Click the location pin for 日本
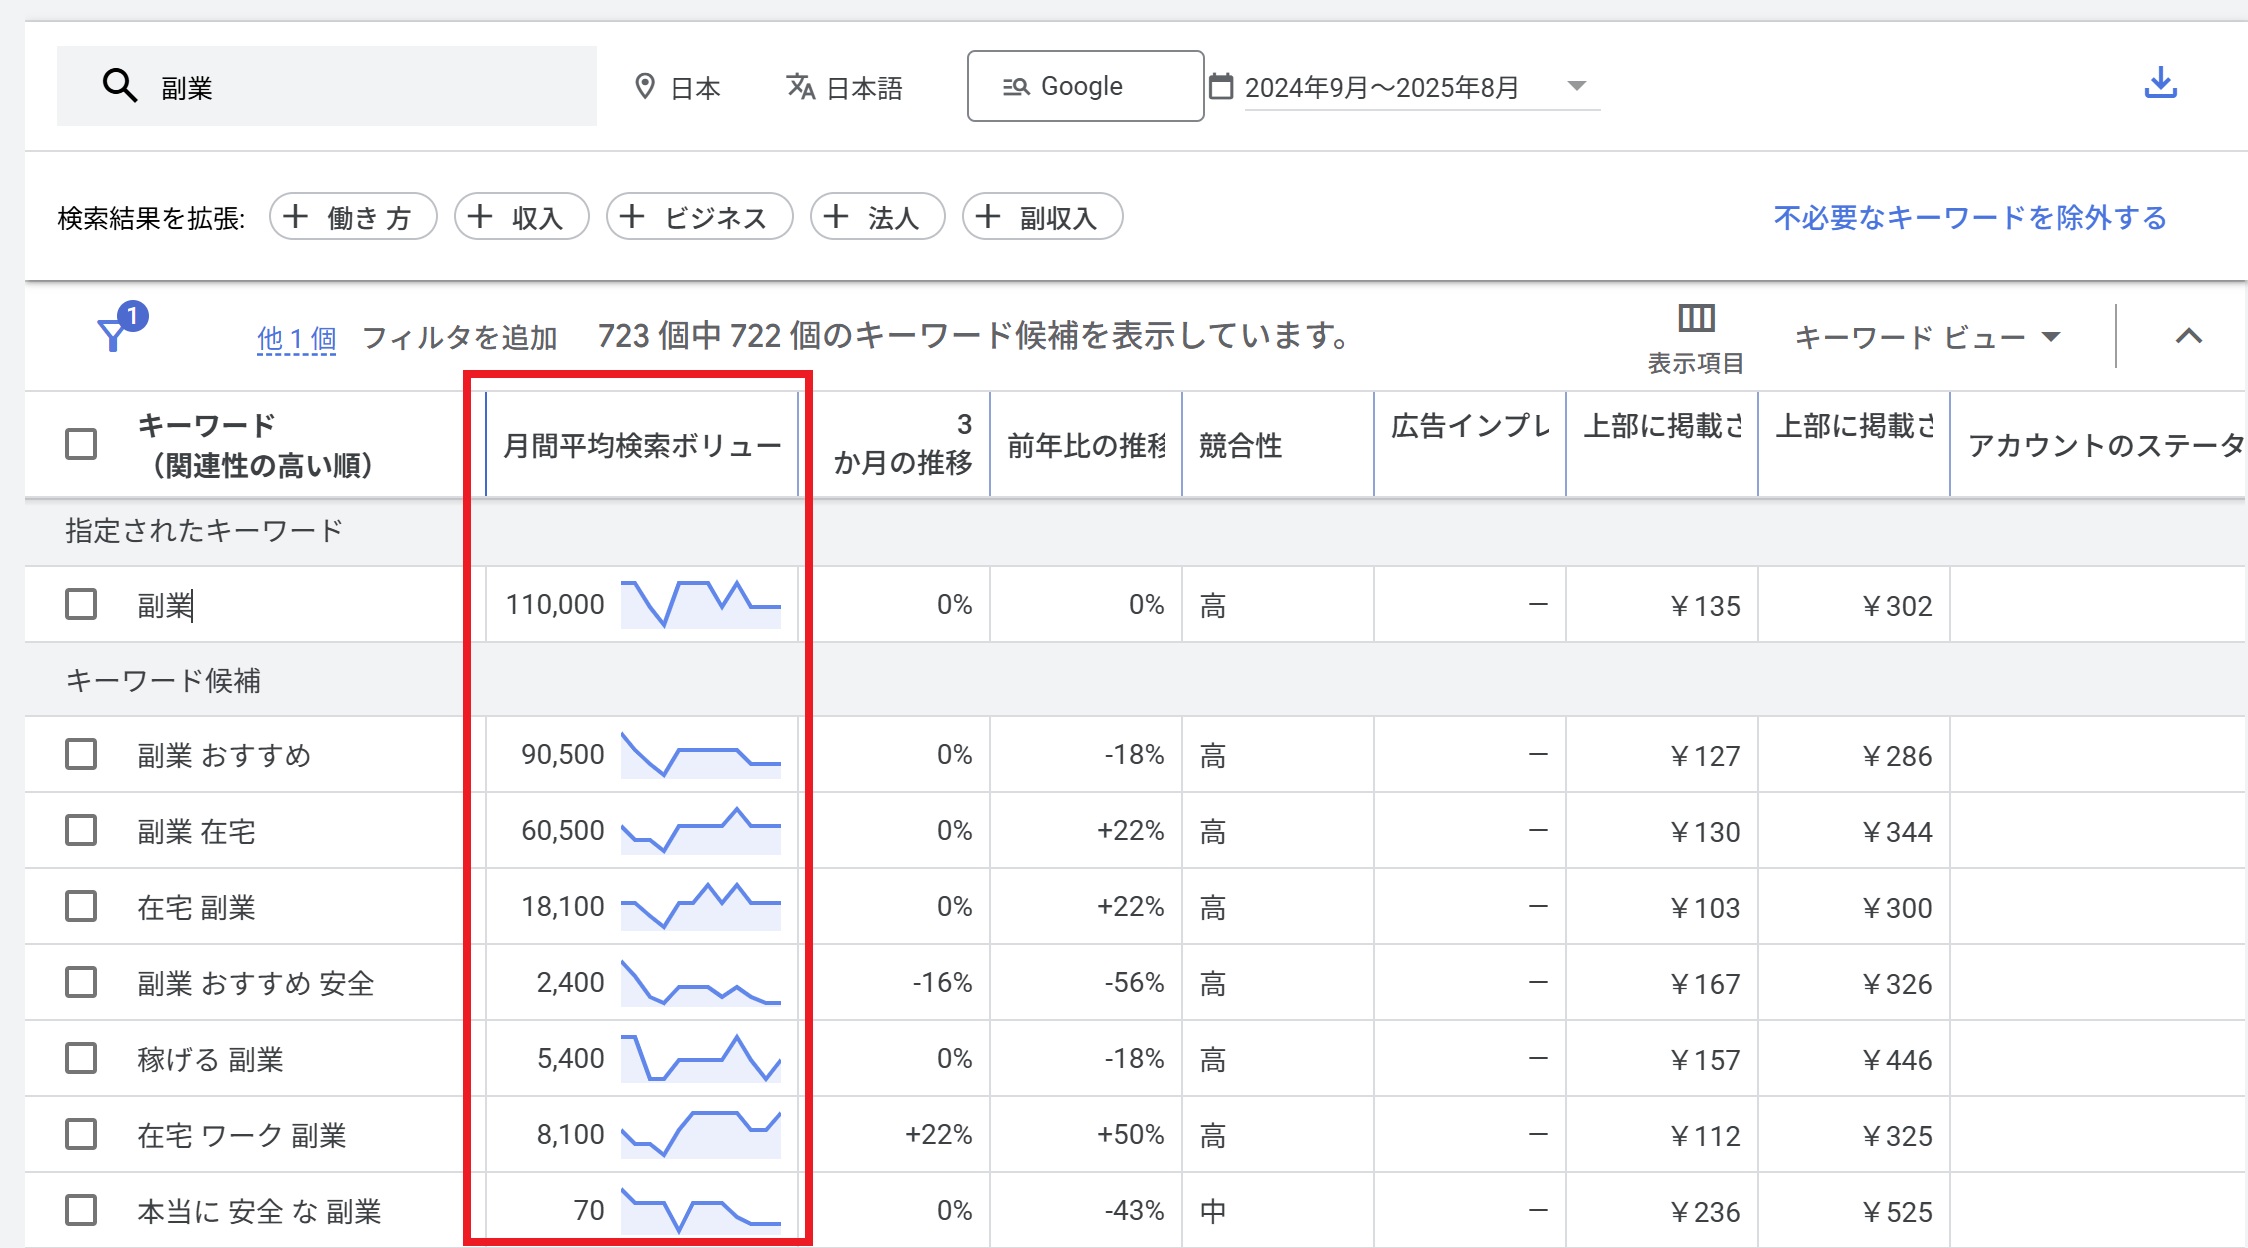The height and width of the screenshot is (1248, 2248). point(645,87)
